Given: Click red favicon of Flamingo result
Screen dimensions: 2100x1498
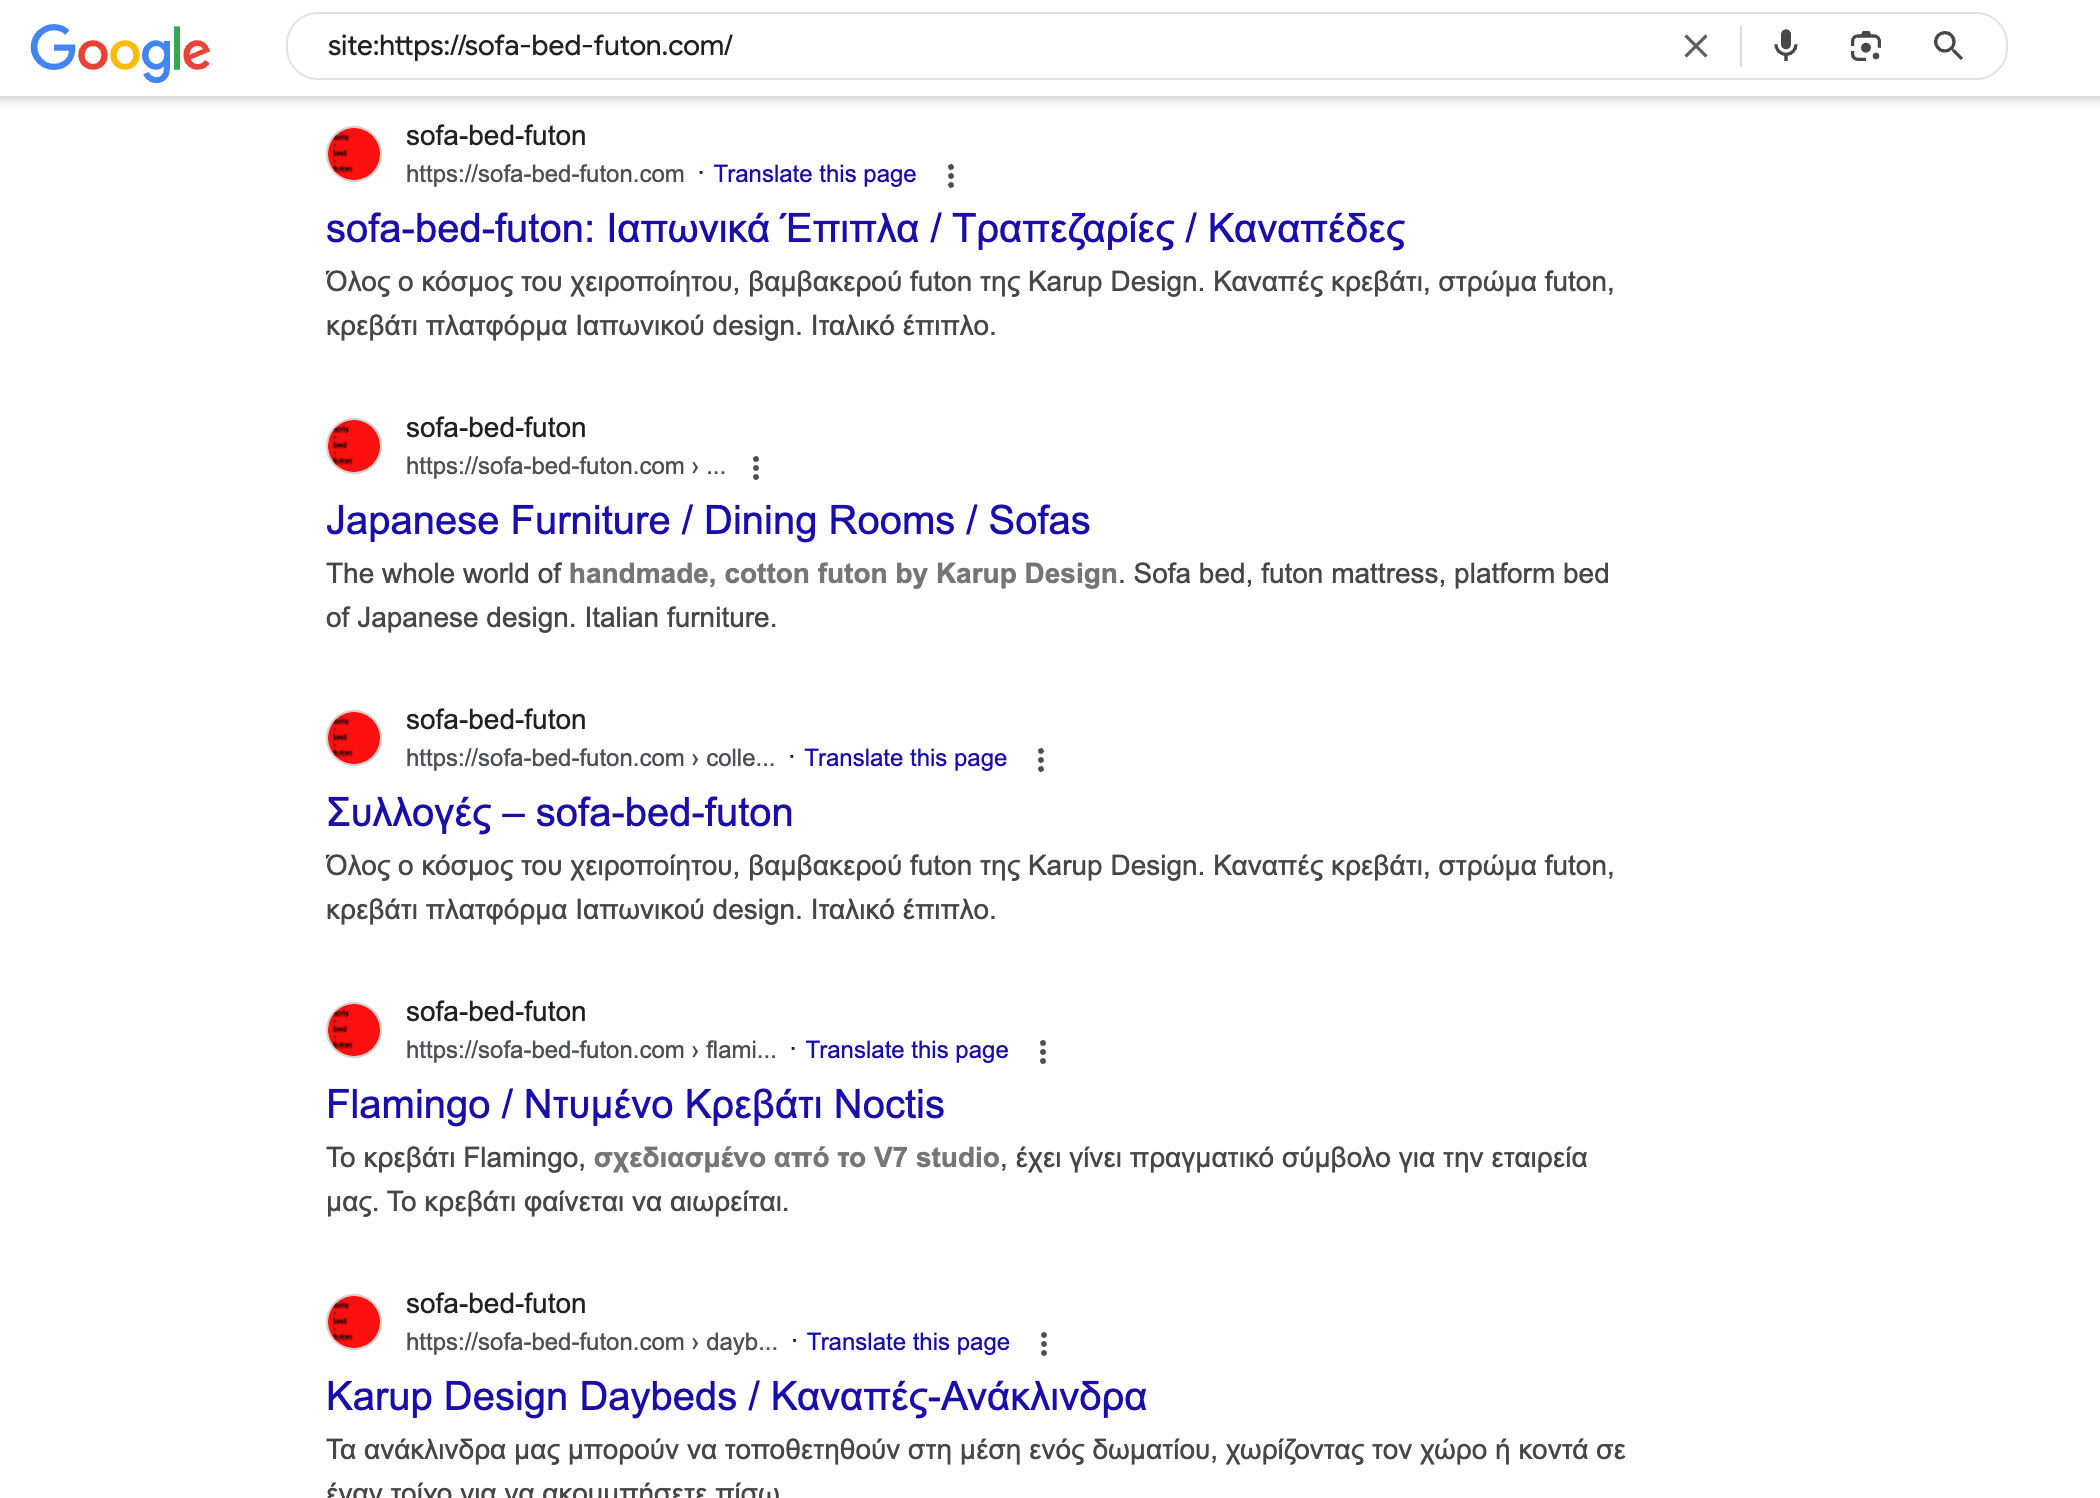Looking at the screenshot, I should [354, 1030].
